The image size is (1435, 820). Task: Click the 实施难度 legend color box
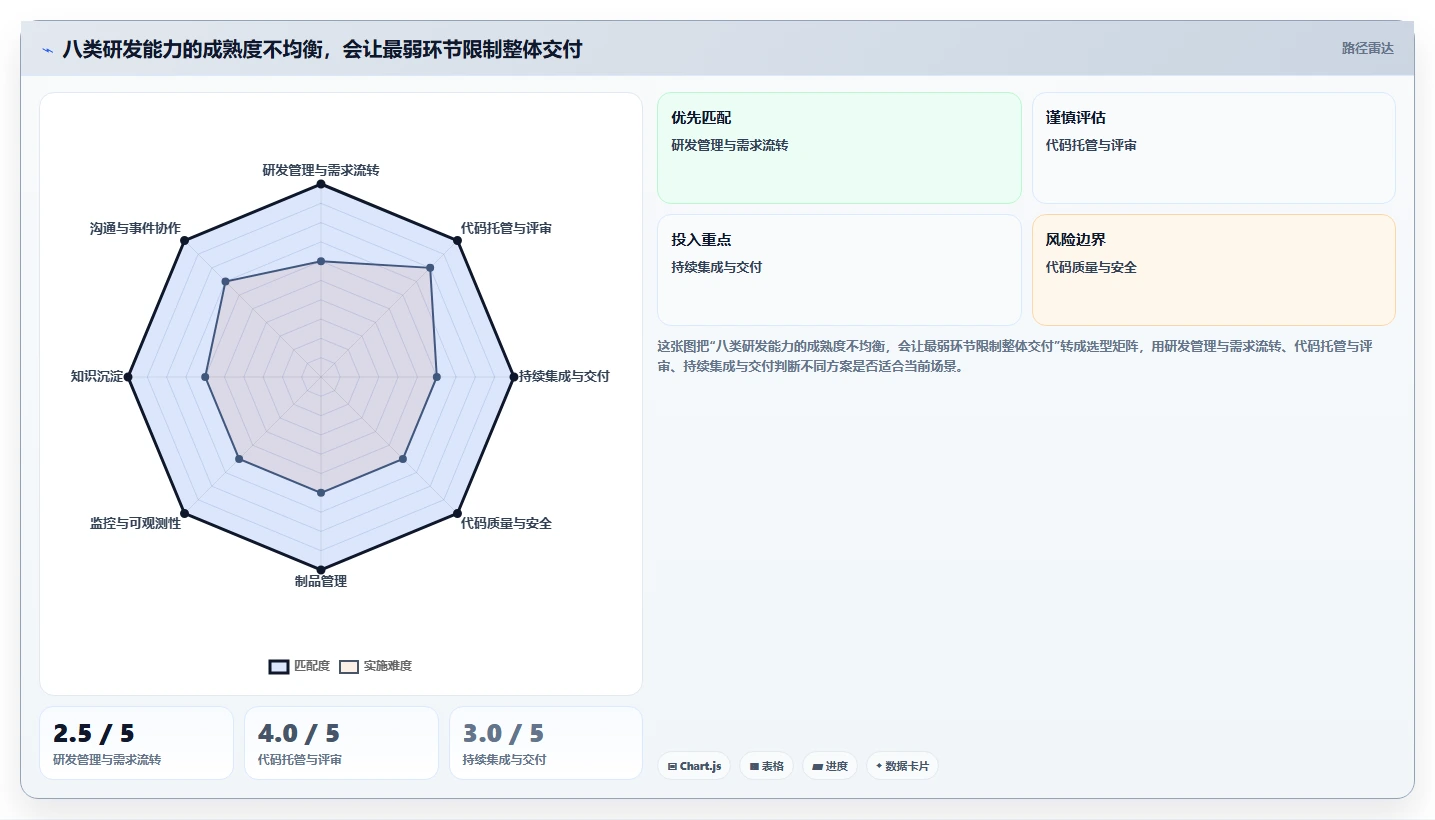point(349,667)
